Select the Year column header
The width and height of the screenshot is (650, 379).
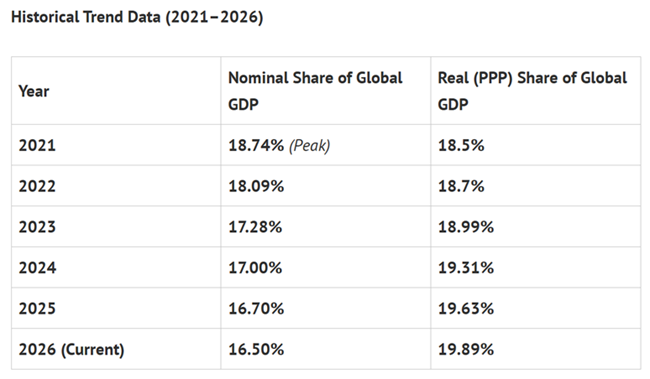click(x=34, y=91)
